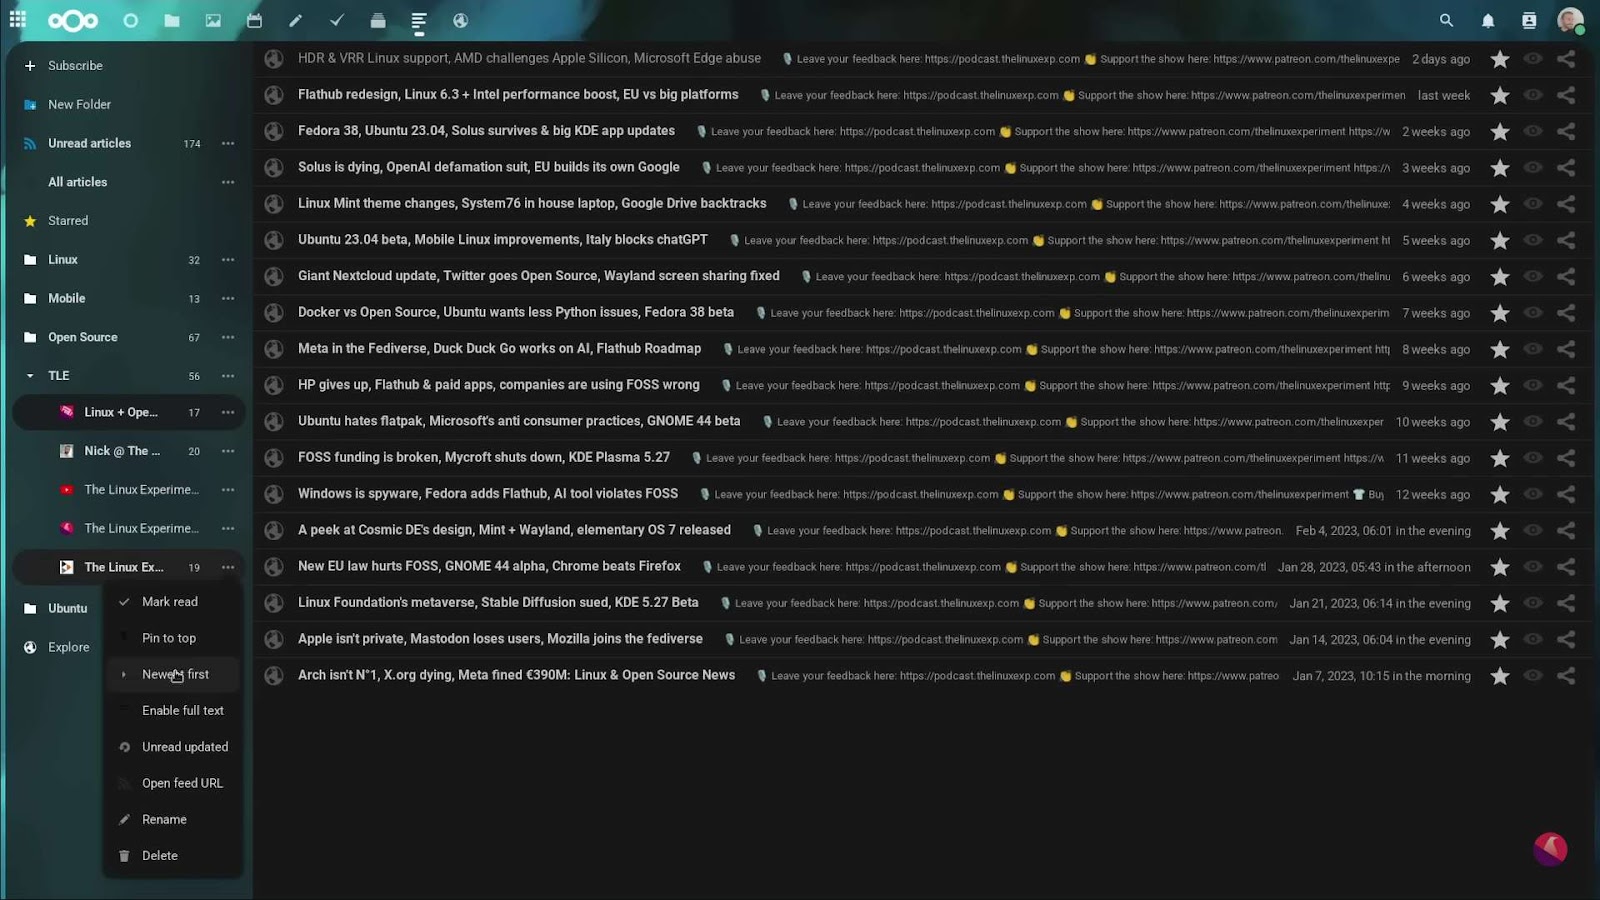Share the Solus is dying article
The width and height of the screenshot is (1600, 900).
1566,168
